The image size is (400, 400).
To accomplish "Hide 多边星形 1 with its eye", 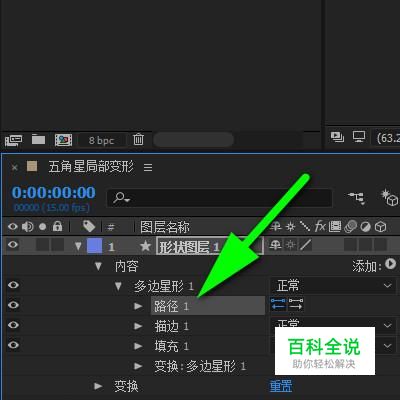I will [x=13, y=285].
